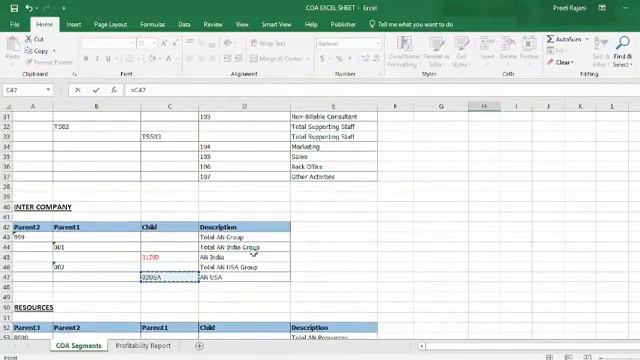Screen dimensions: 640x360
Task: Expand Clipboard dialog launcher
Action: (74, 74)
